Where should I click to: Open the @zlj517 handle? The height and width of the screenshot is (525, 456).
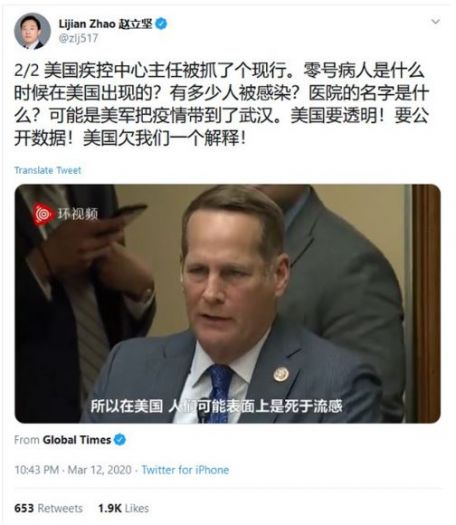(78, 38)
